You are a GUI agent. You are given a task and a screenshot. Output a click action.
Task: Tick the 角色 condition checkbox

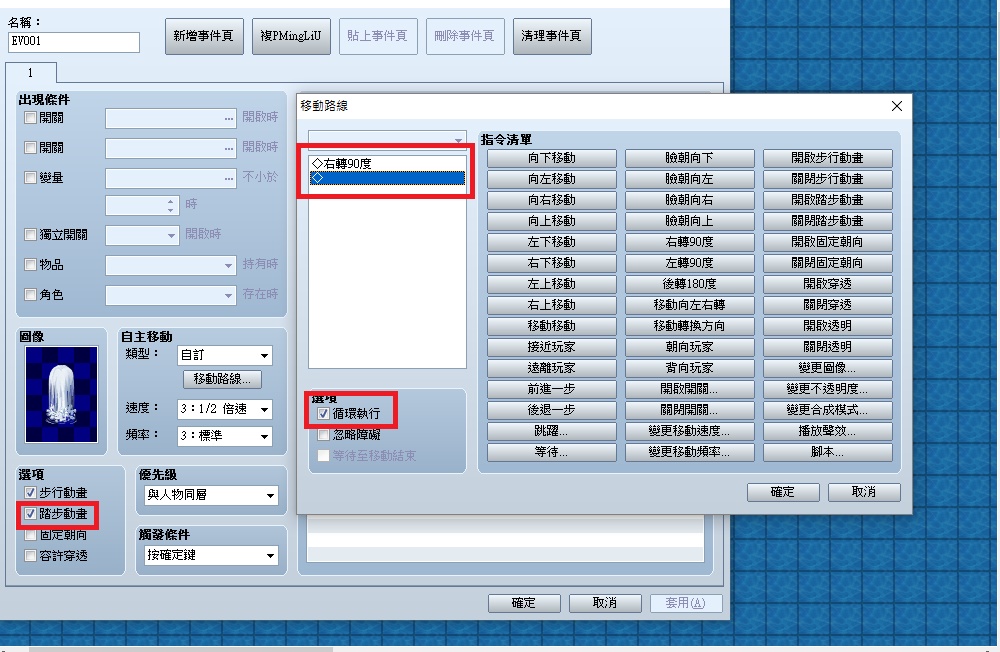pyautogui.click(x=30, y=295)
